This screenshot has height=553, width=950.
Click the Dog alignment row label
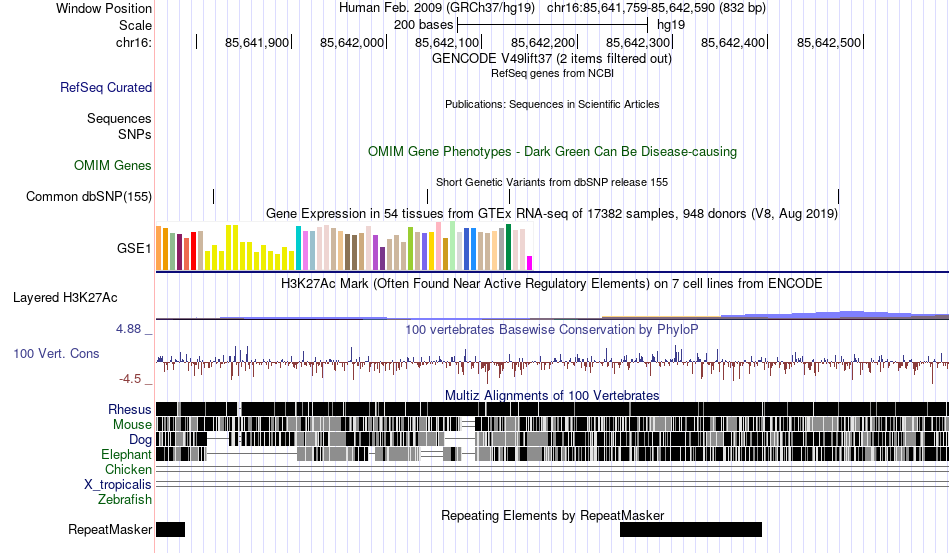tap(140, 440)
